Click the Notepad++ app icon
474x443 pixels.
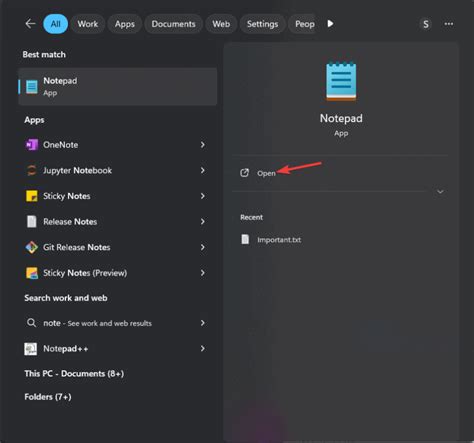(31, 349)
